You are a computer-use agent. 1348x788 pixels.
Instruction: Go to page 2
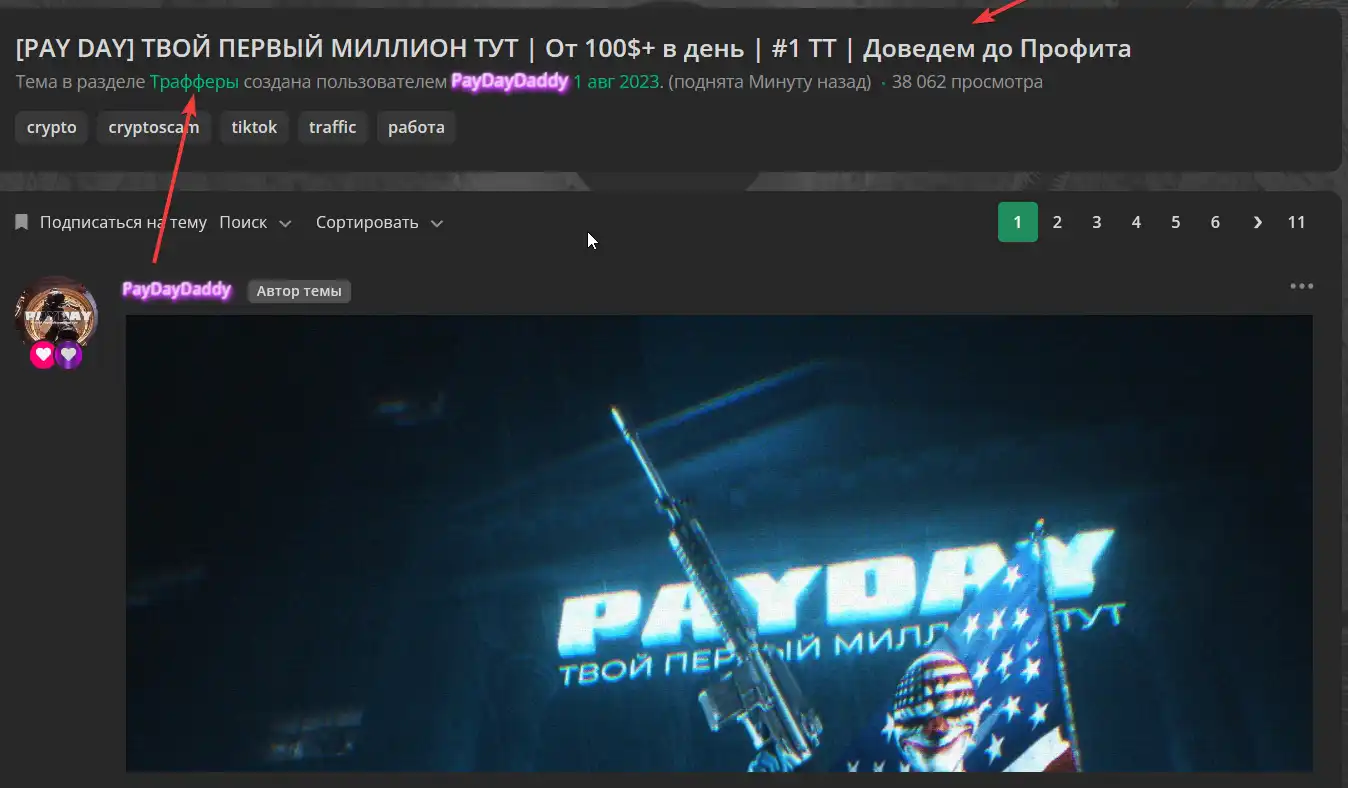1057,222
